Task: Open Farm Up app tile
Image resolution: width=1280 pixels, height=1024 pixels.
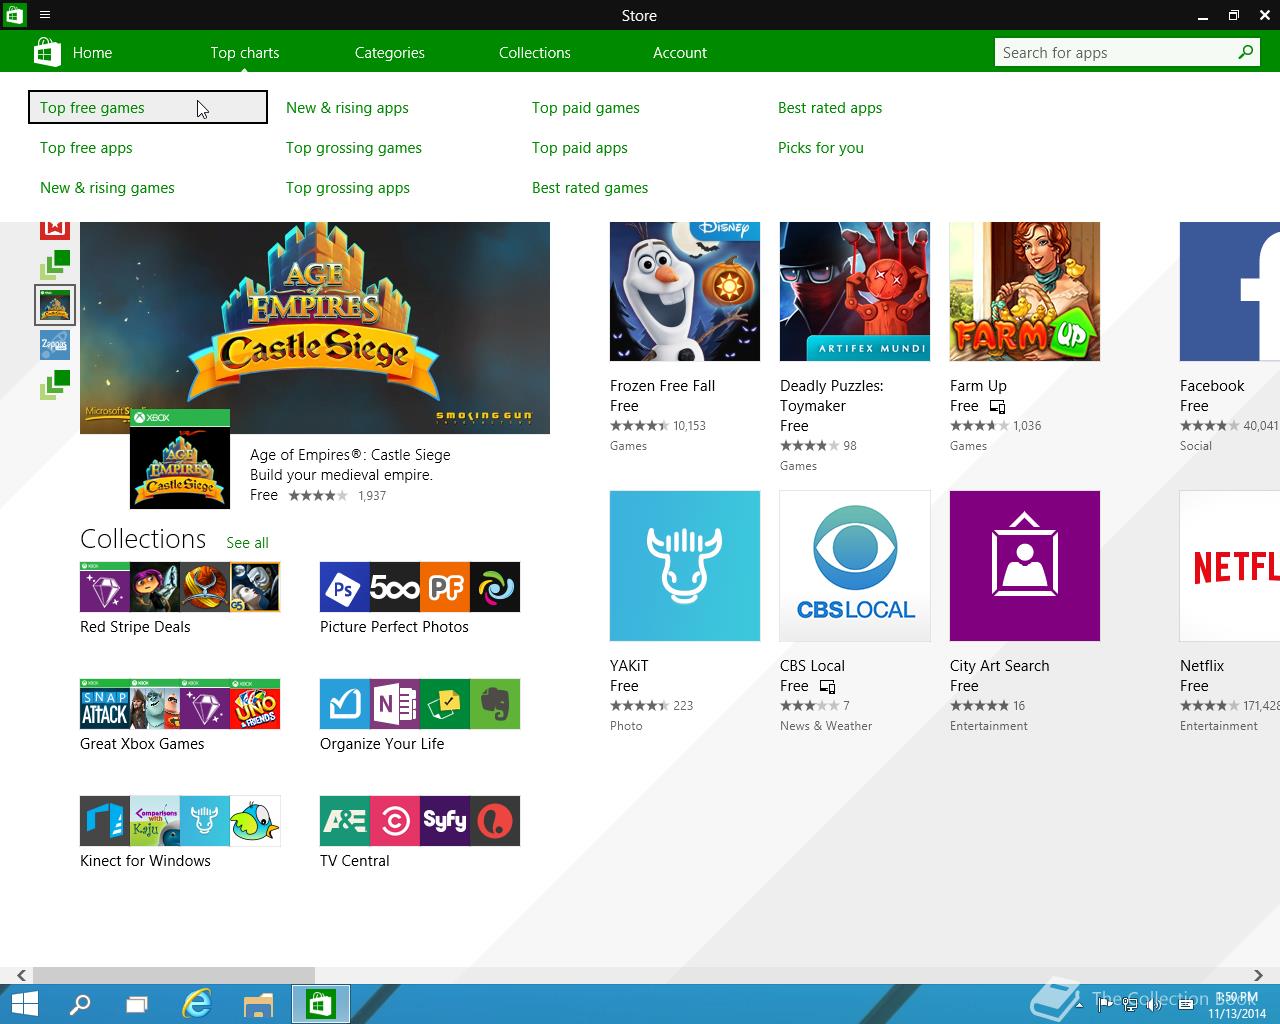Action: [1025, 291]
